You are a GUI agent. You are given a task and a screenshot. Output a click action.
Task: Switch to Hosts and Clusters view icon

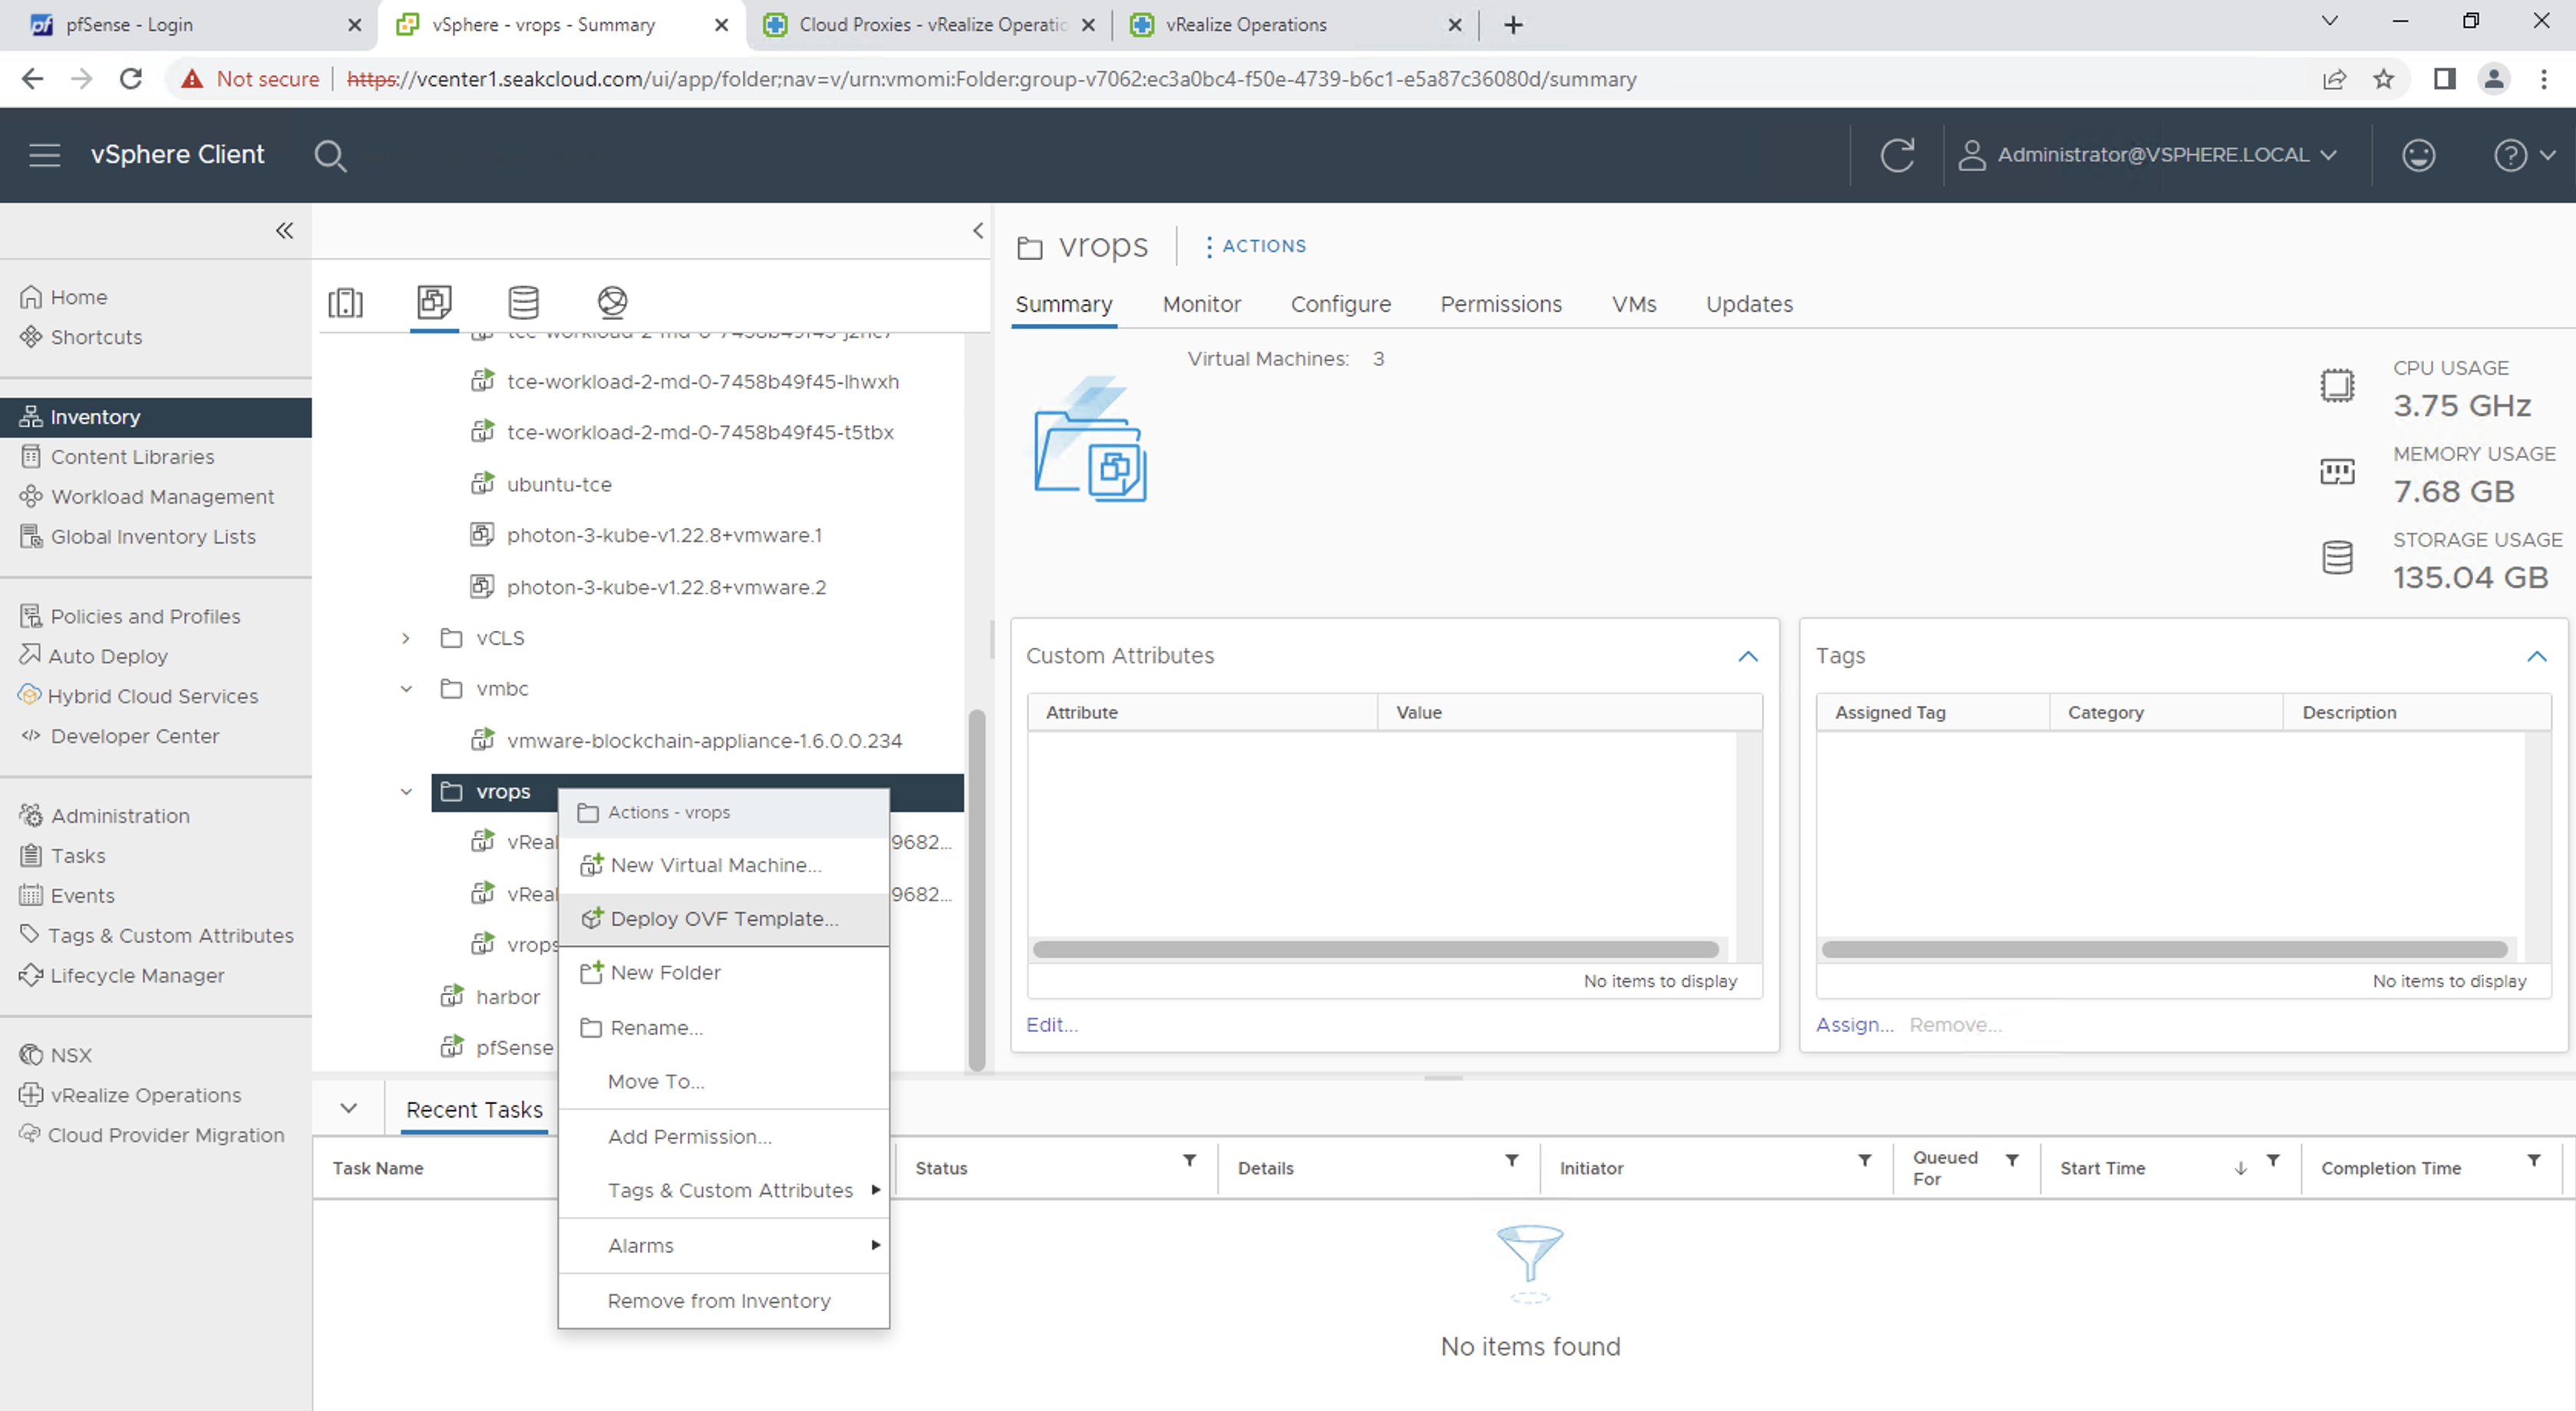pyautogui.click(x=345, y=302)
